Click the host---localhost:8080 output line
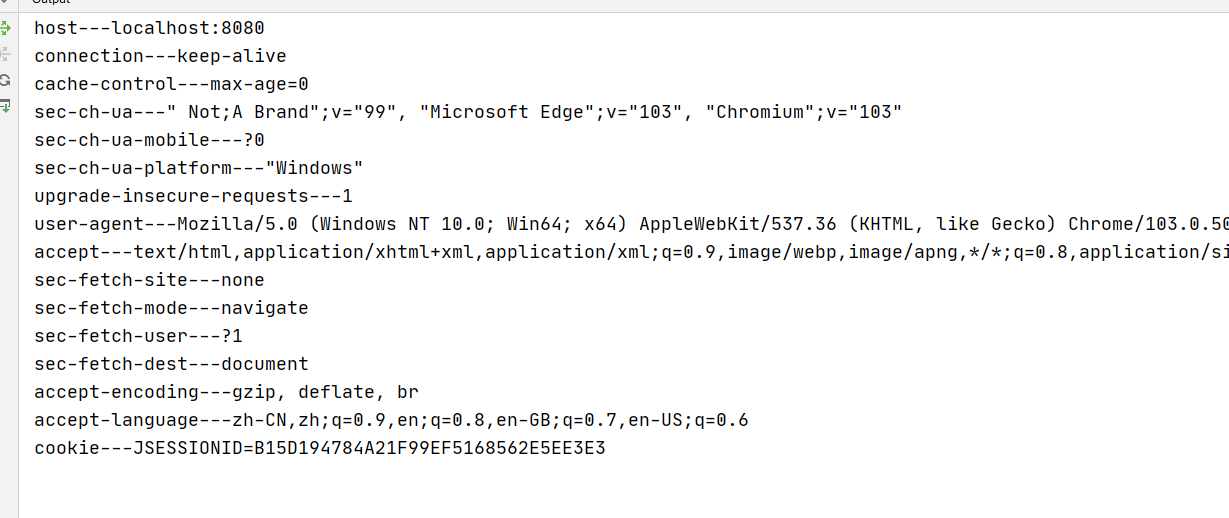This screenshot has height=518, width=1229. [x=149, y=28]
